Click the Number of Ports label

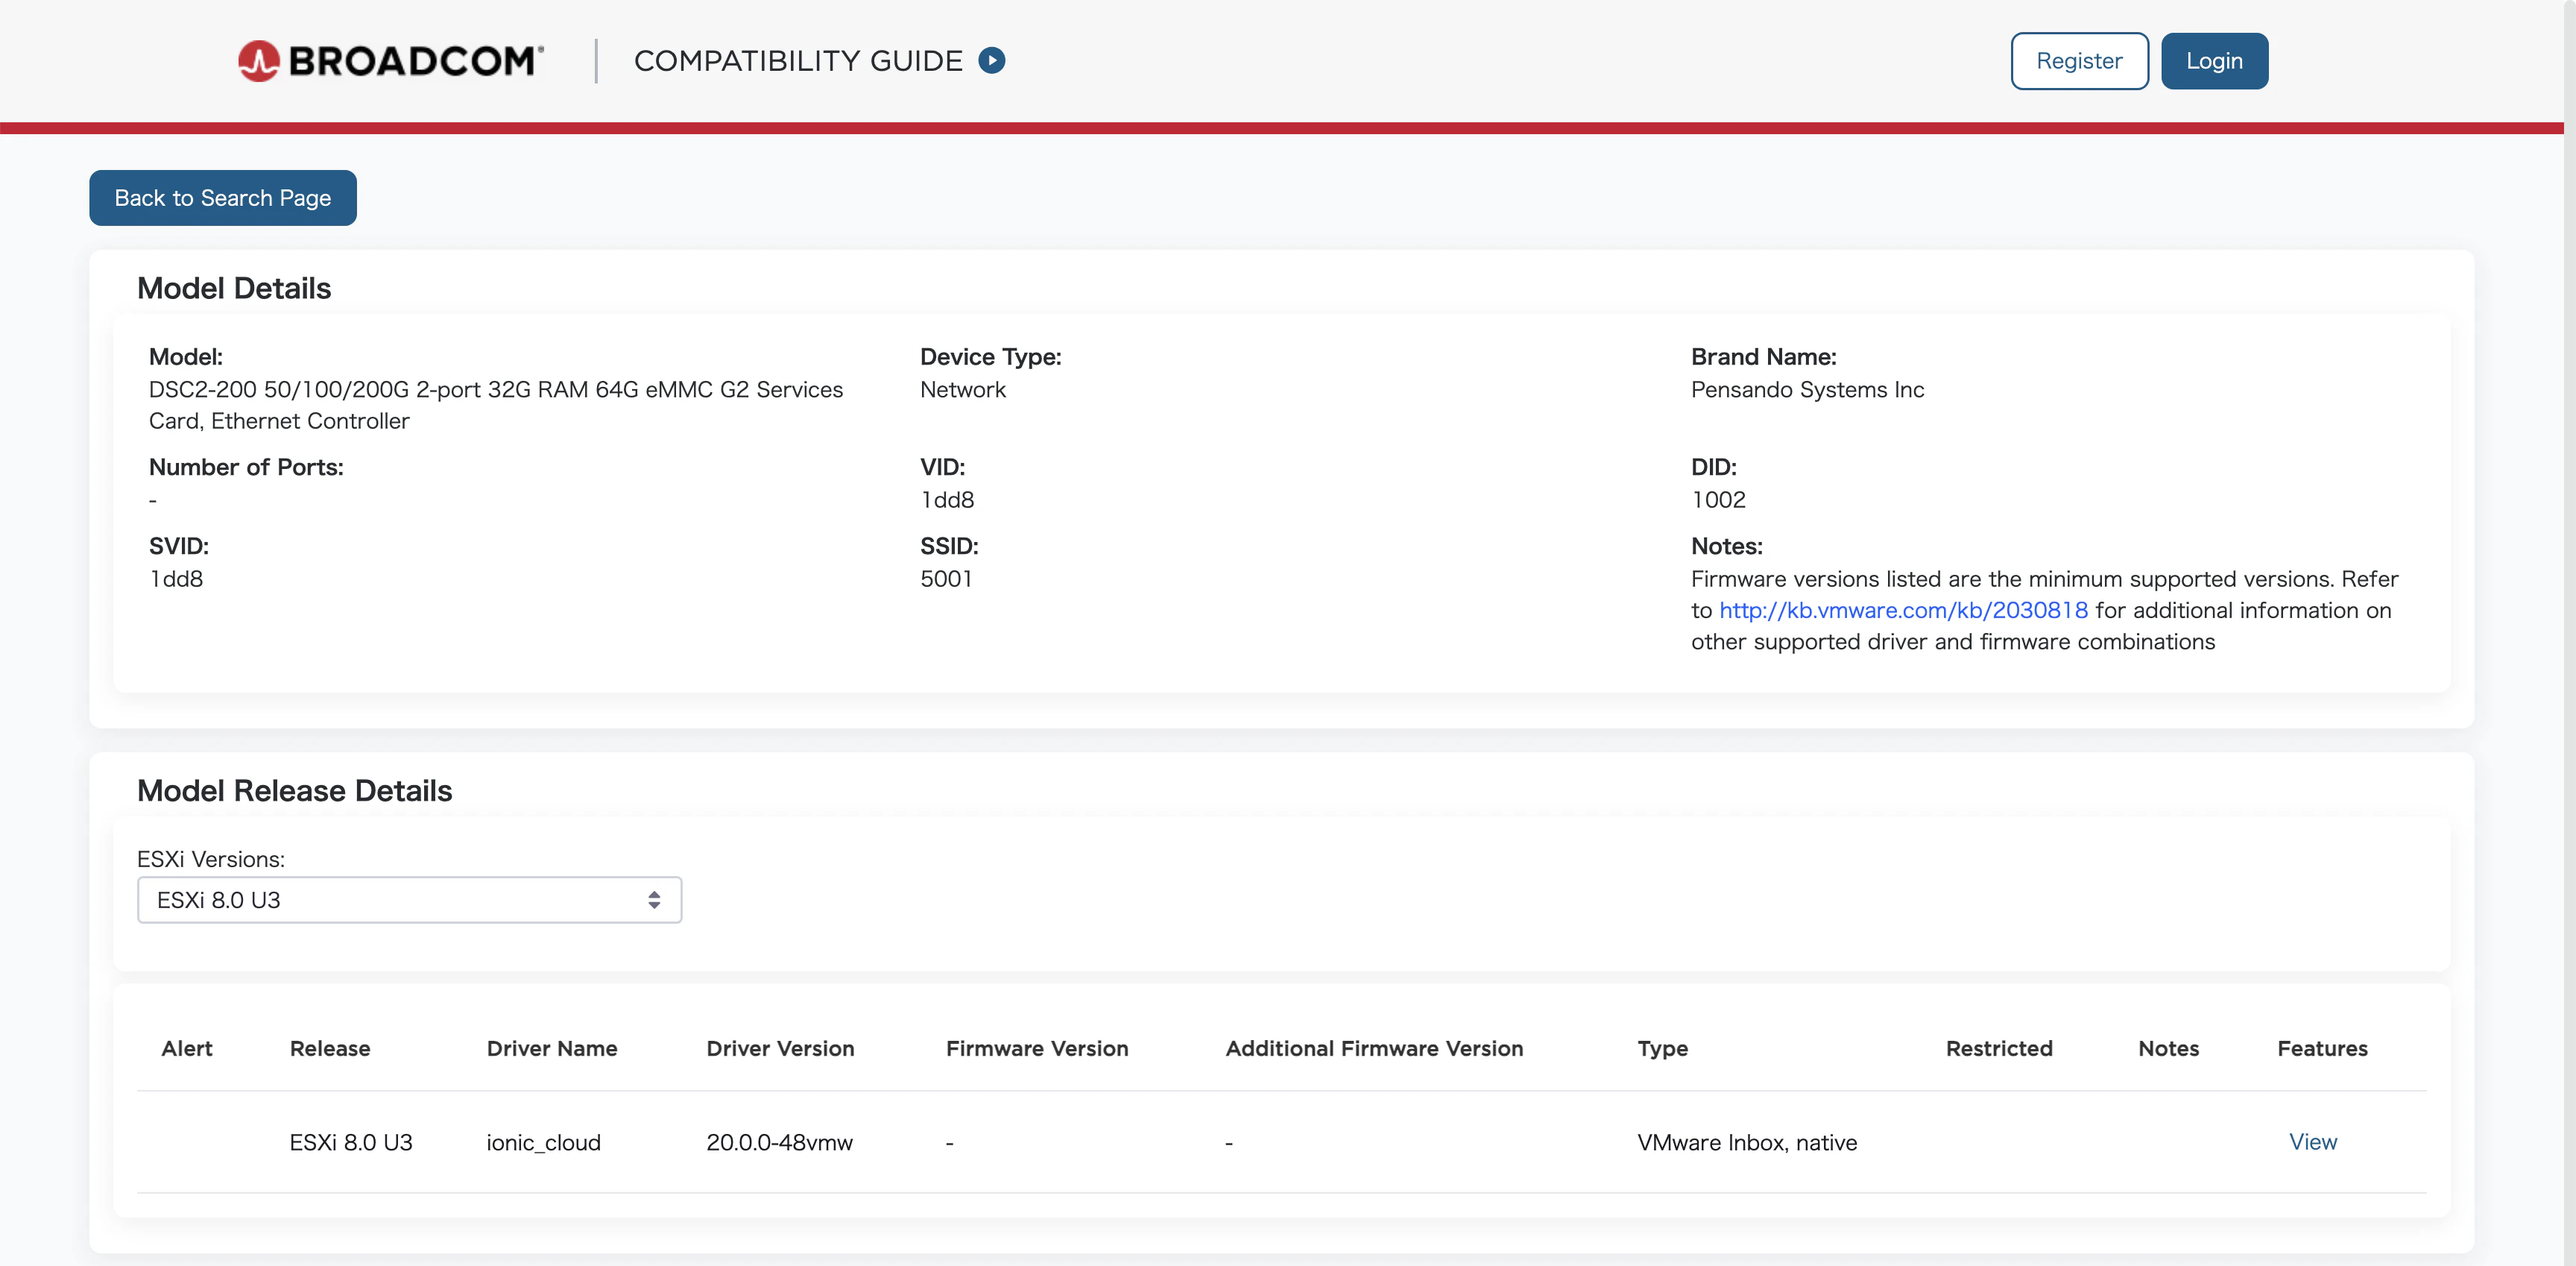(x=246, y=467)
